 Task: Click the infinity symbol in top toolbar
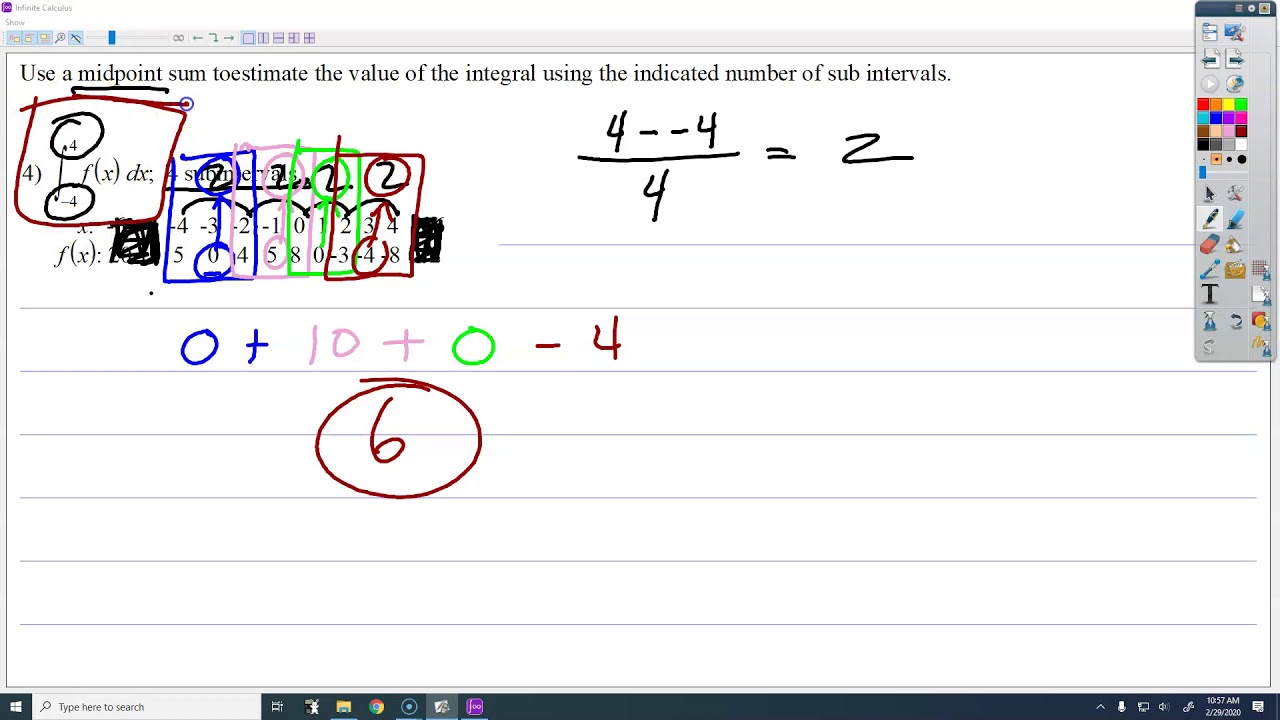click(178, 38)
